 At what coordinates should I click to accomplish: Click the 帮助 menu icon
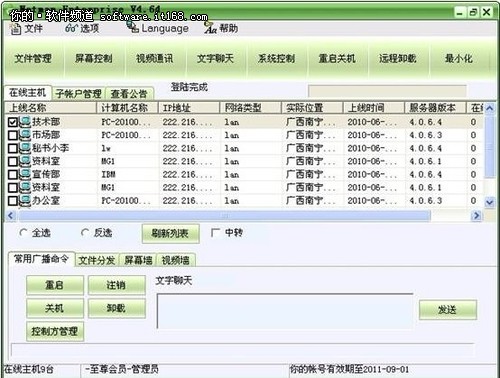pos(211,28)
